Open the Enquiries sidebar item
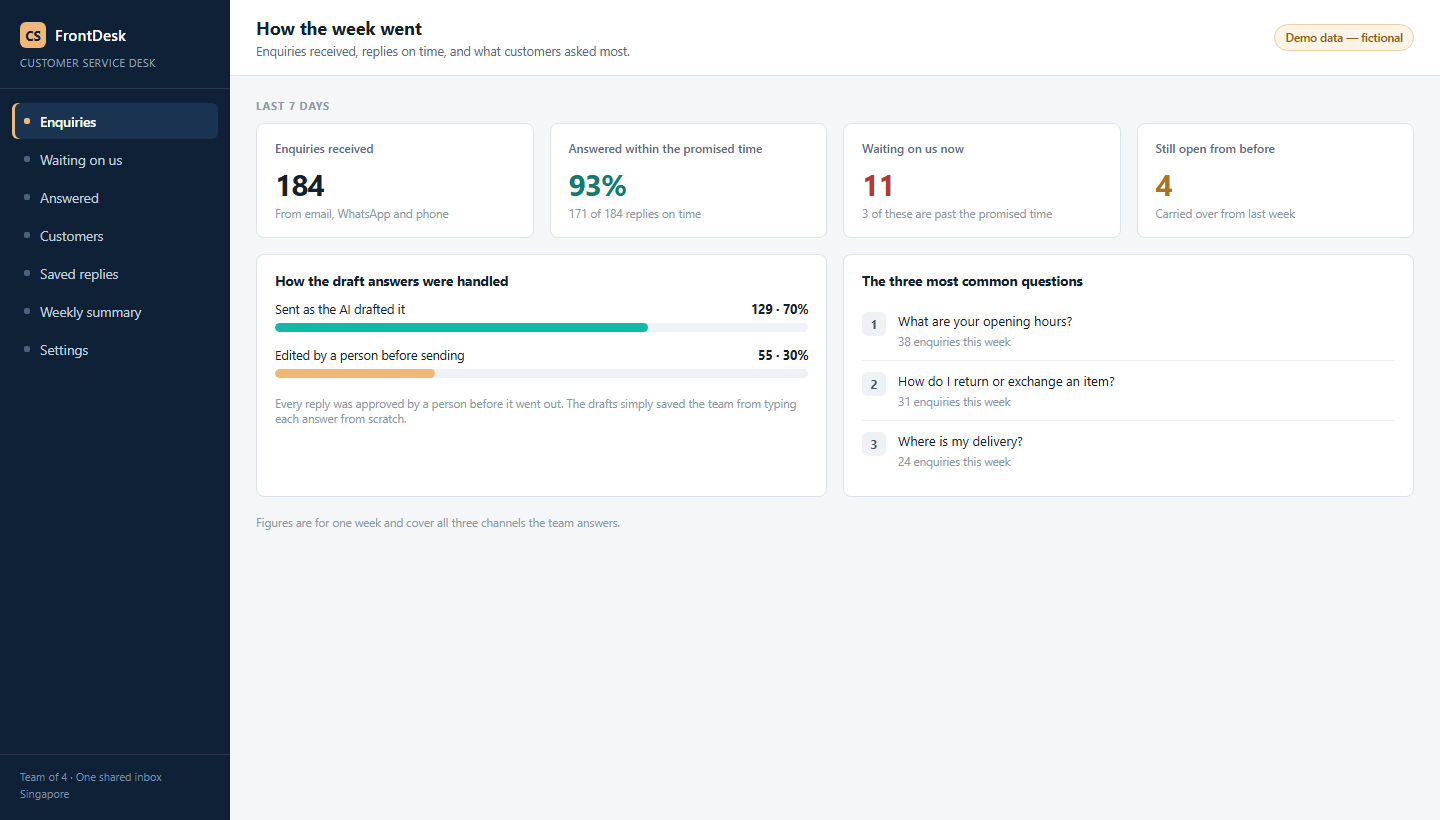The width and height of the screenshot is (1440, 820). pyautogui.click(x=115, y=121)
